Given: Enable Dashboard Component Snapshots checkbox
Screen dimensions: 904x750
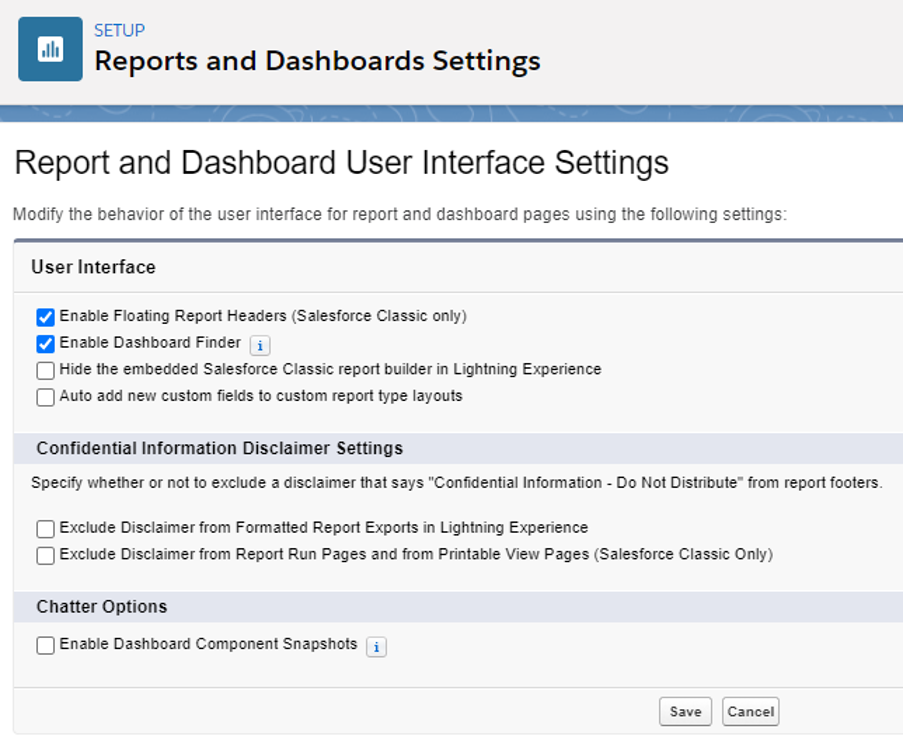Looking at the screenshot, I should 46,645.
